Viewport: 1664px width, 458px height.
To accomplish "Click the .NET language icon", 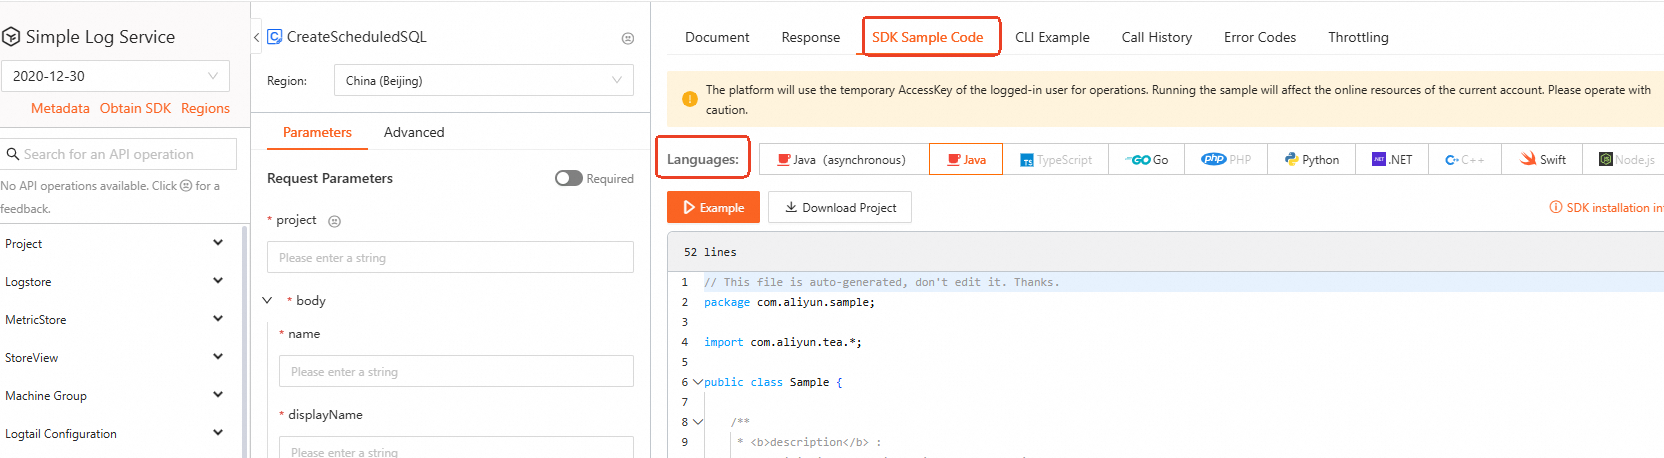I will 1379,160.
